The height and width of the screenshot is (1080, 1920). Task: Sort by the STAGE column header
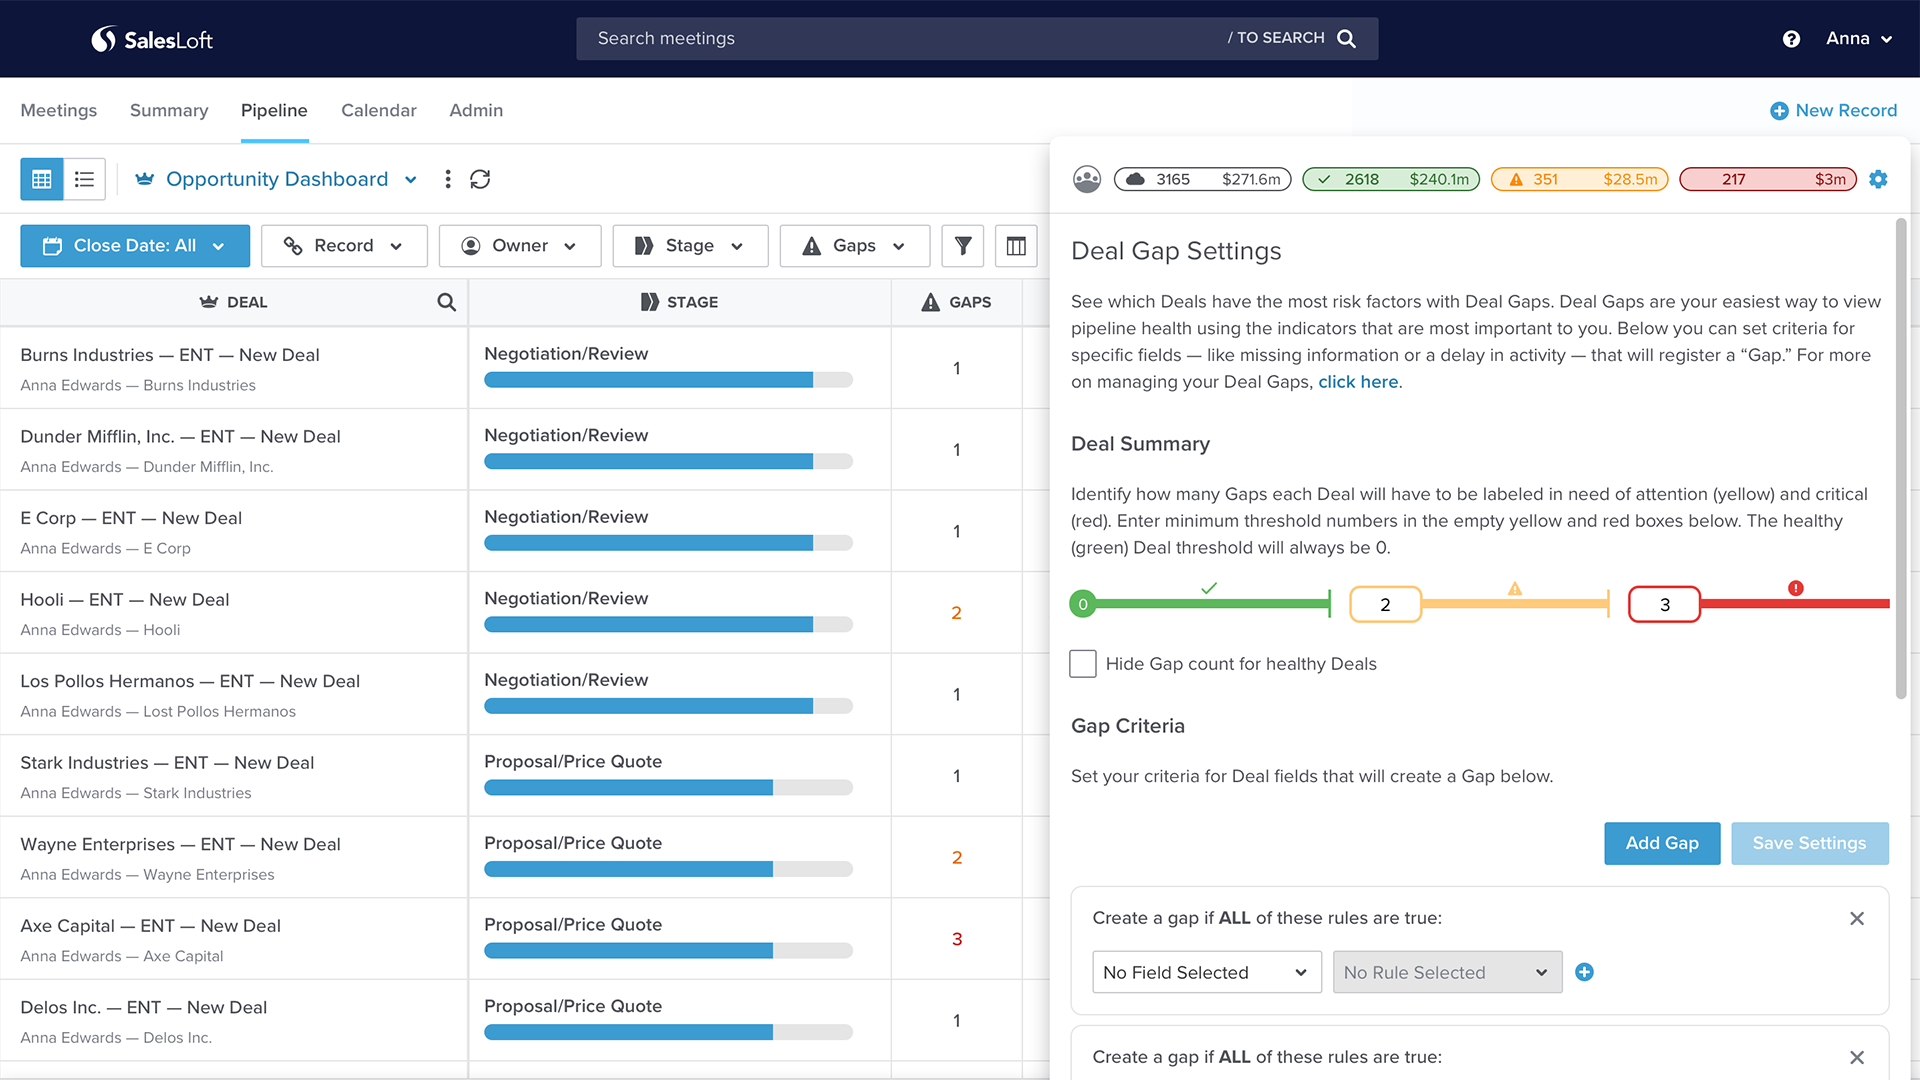pos(680,302)
